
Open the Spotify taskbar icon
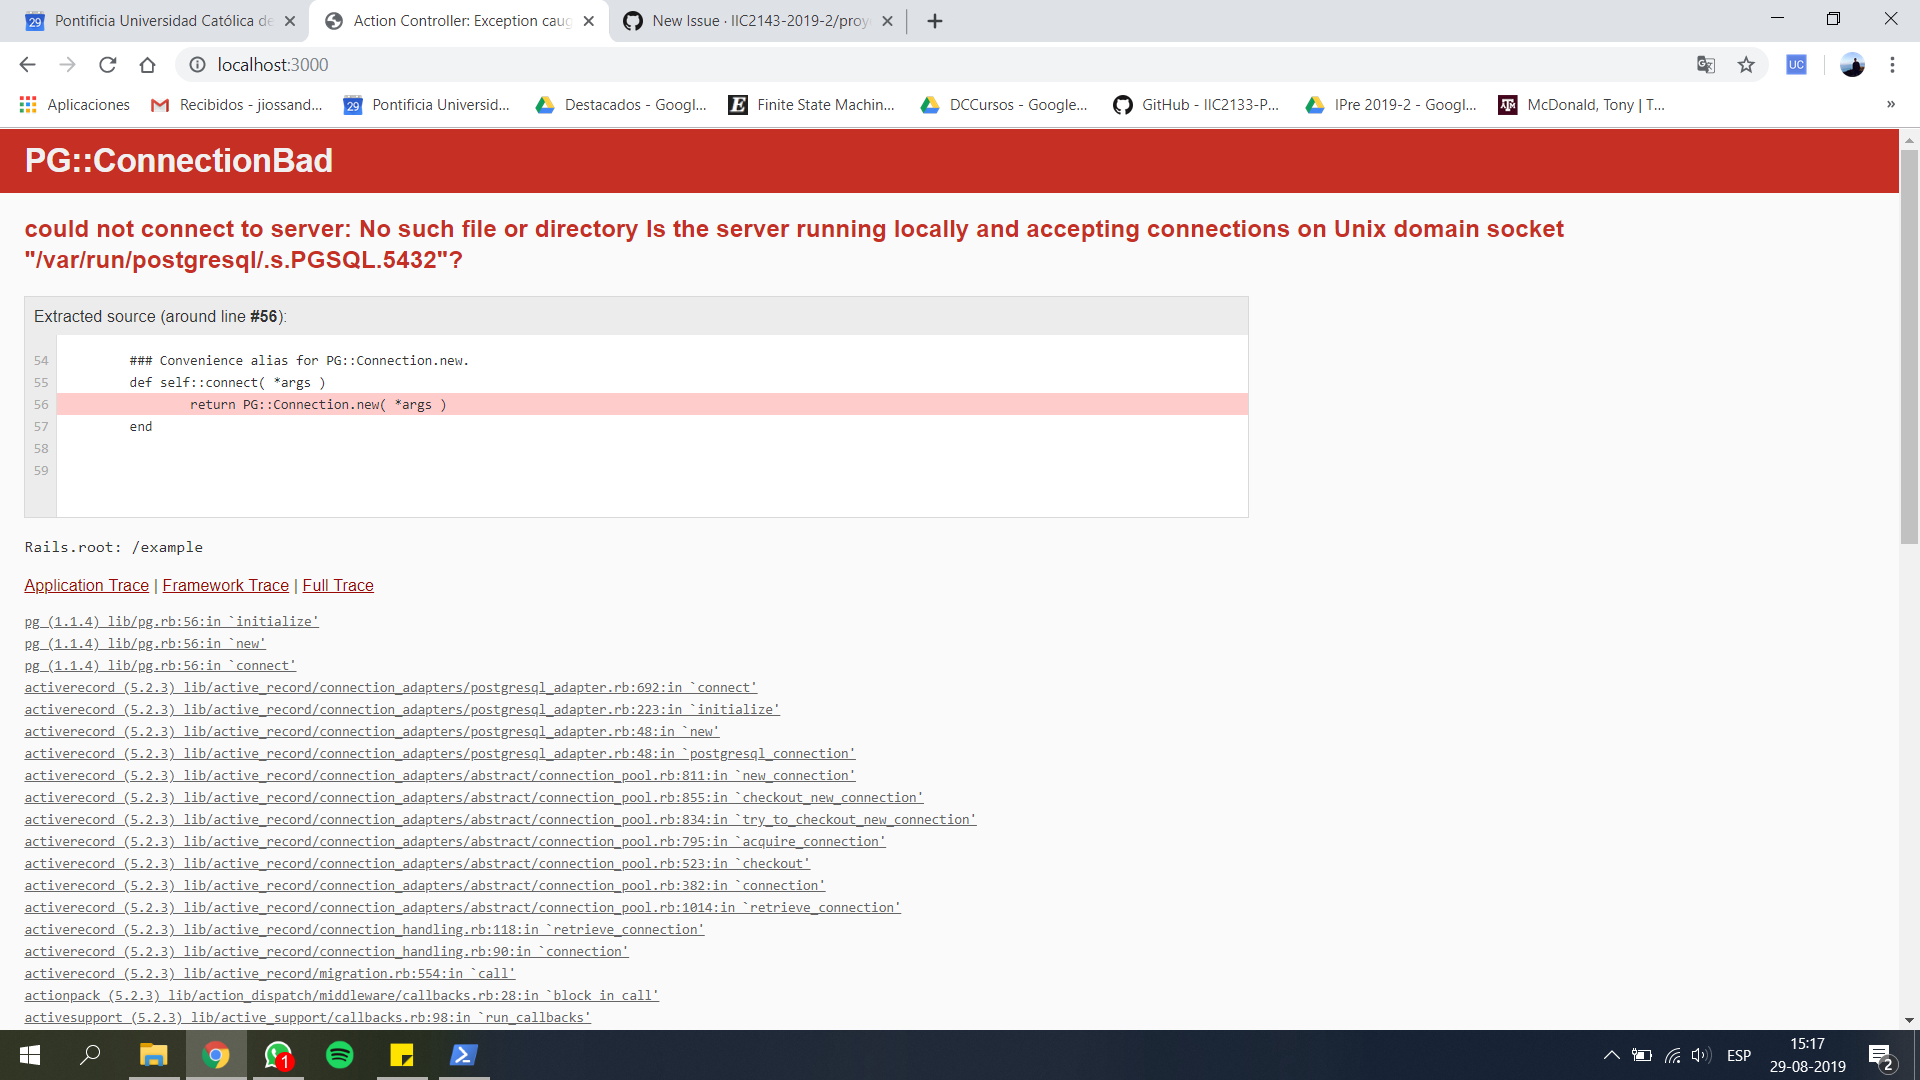(x=340, y=1055)
